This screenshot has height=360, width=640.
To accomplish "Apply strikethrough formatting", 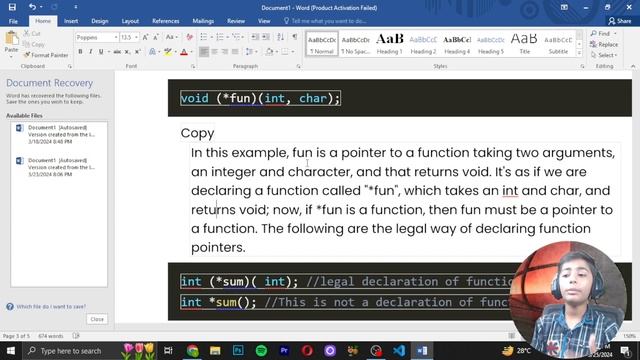I will (x=117, y=52).
